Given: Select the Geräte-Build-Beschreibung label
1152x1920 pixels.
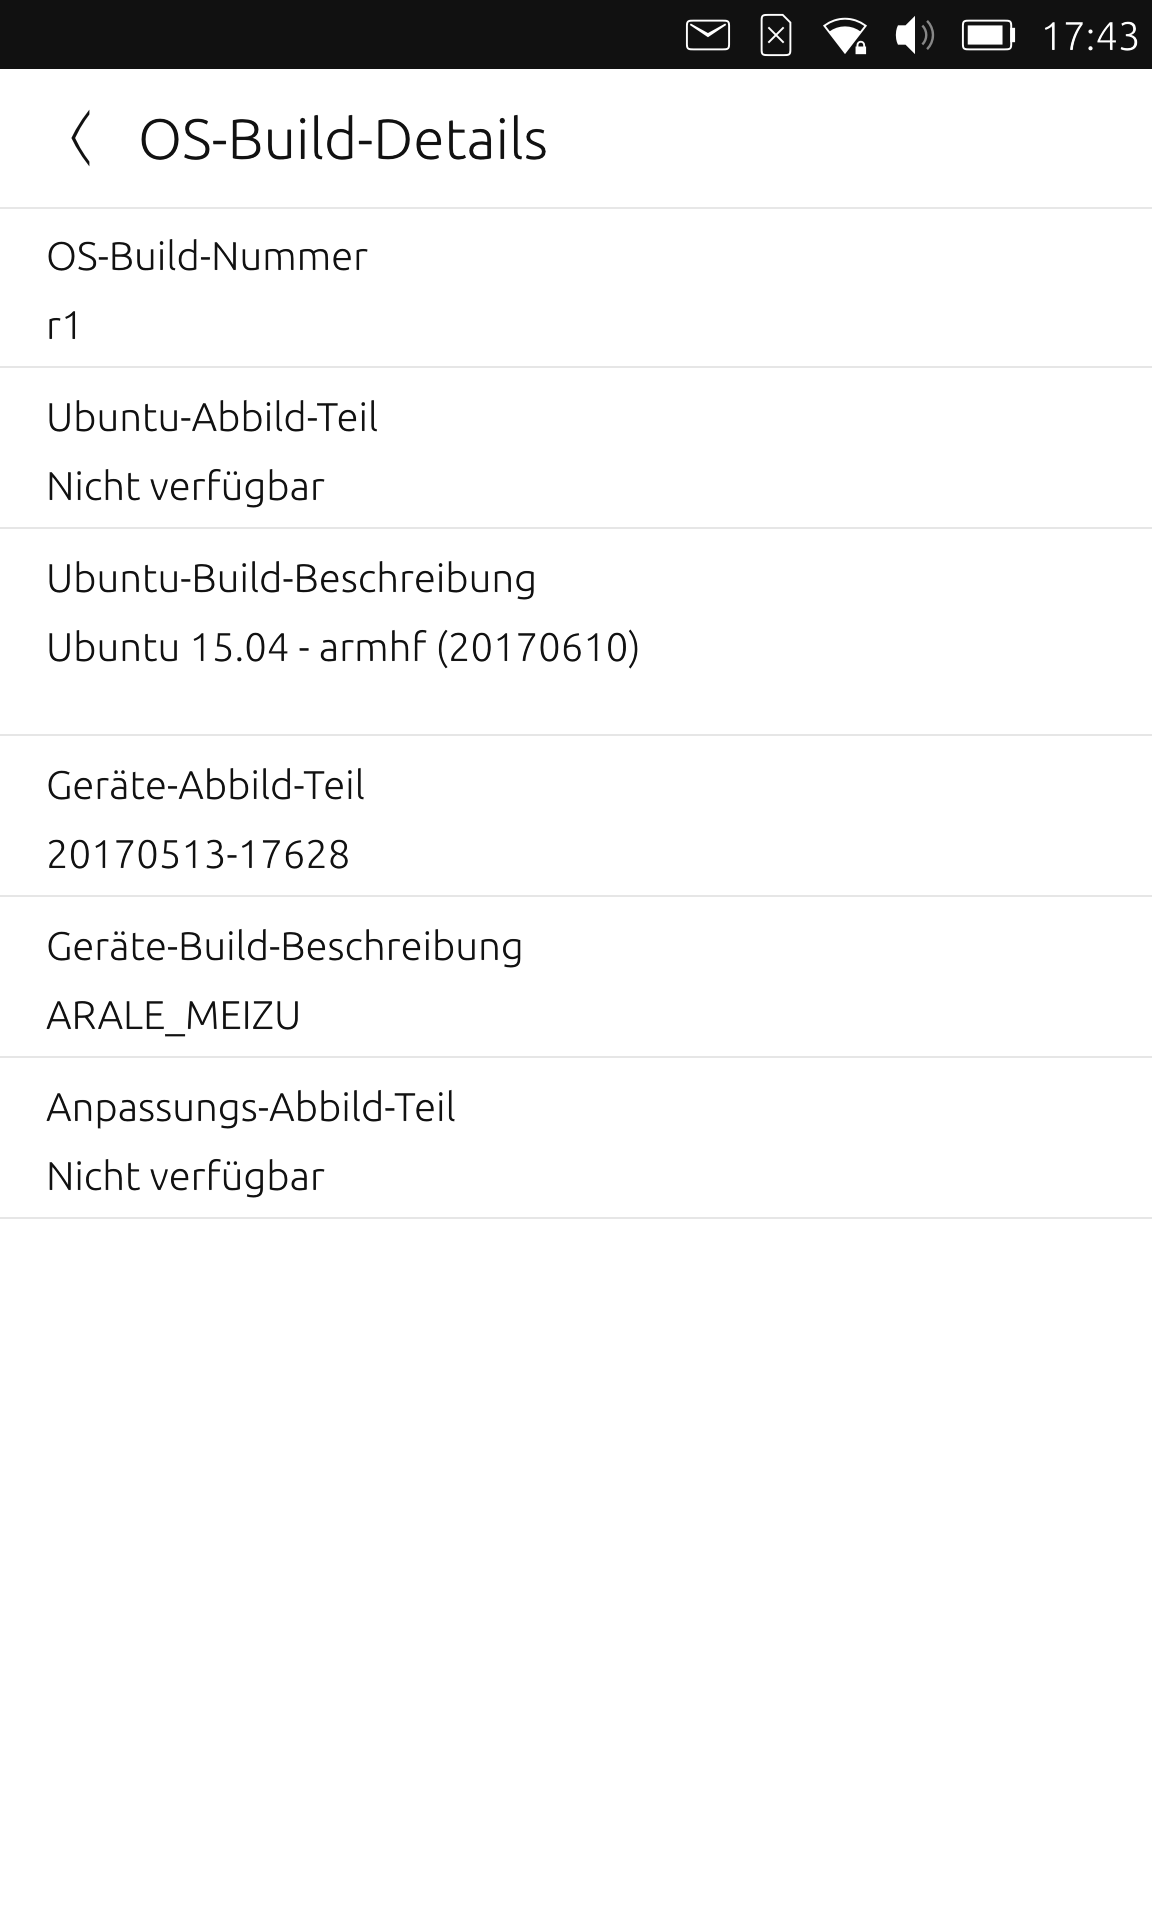Looking at the screenshot, I should (x=284, y=947).
